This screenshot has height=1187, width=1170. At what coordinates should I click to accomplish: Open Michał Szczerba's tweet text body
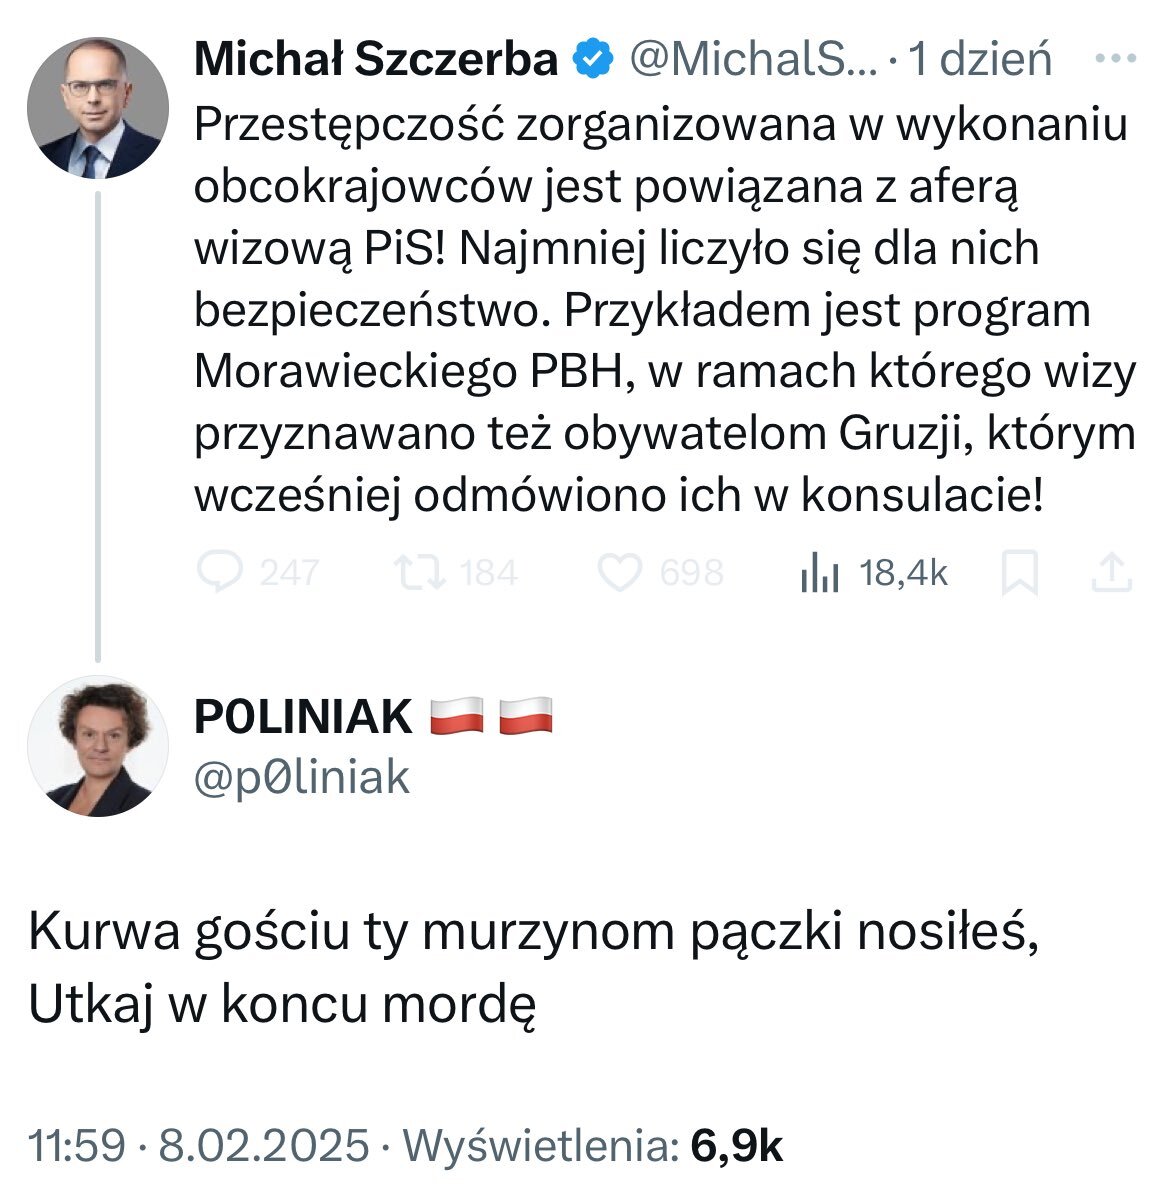click(664, 310)
